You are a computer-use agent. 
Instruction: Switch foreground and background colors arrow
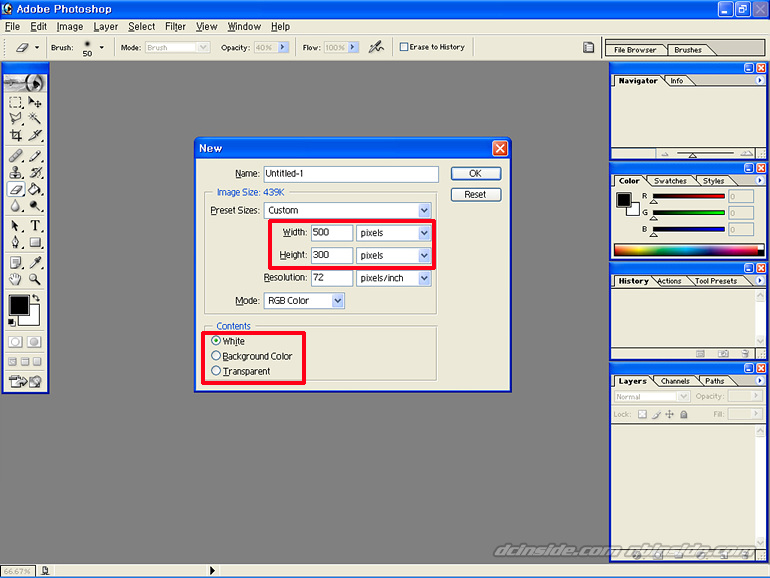tap(36, 298)
